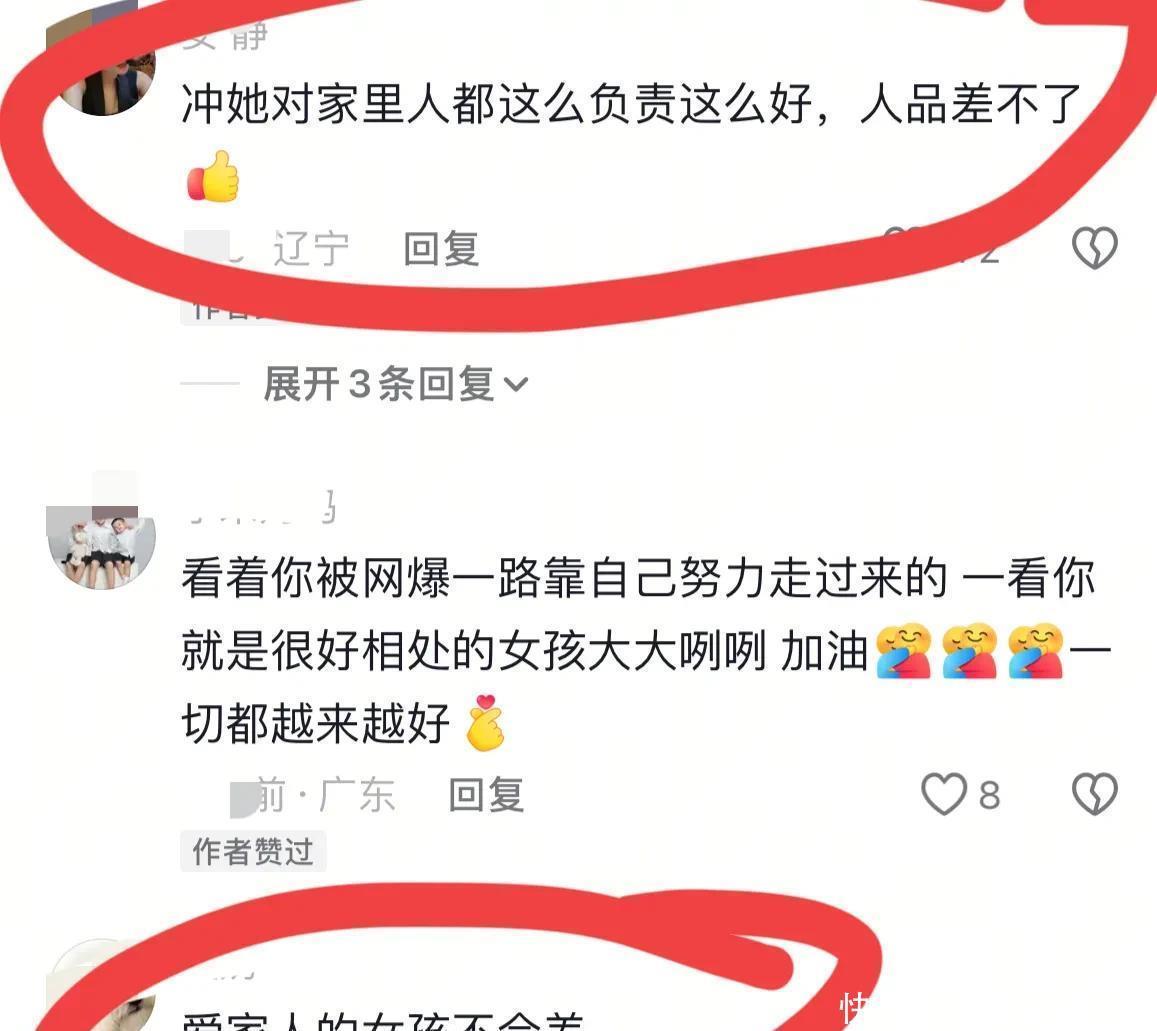Reply to the 广东 comment
Screen dimensions: 1157x1031
(x=486, y=795)
